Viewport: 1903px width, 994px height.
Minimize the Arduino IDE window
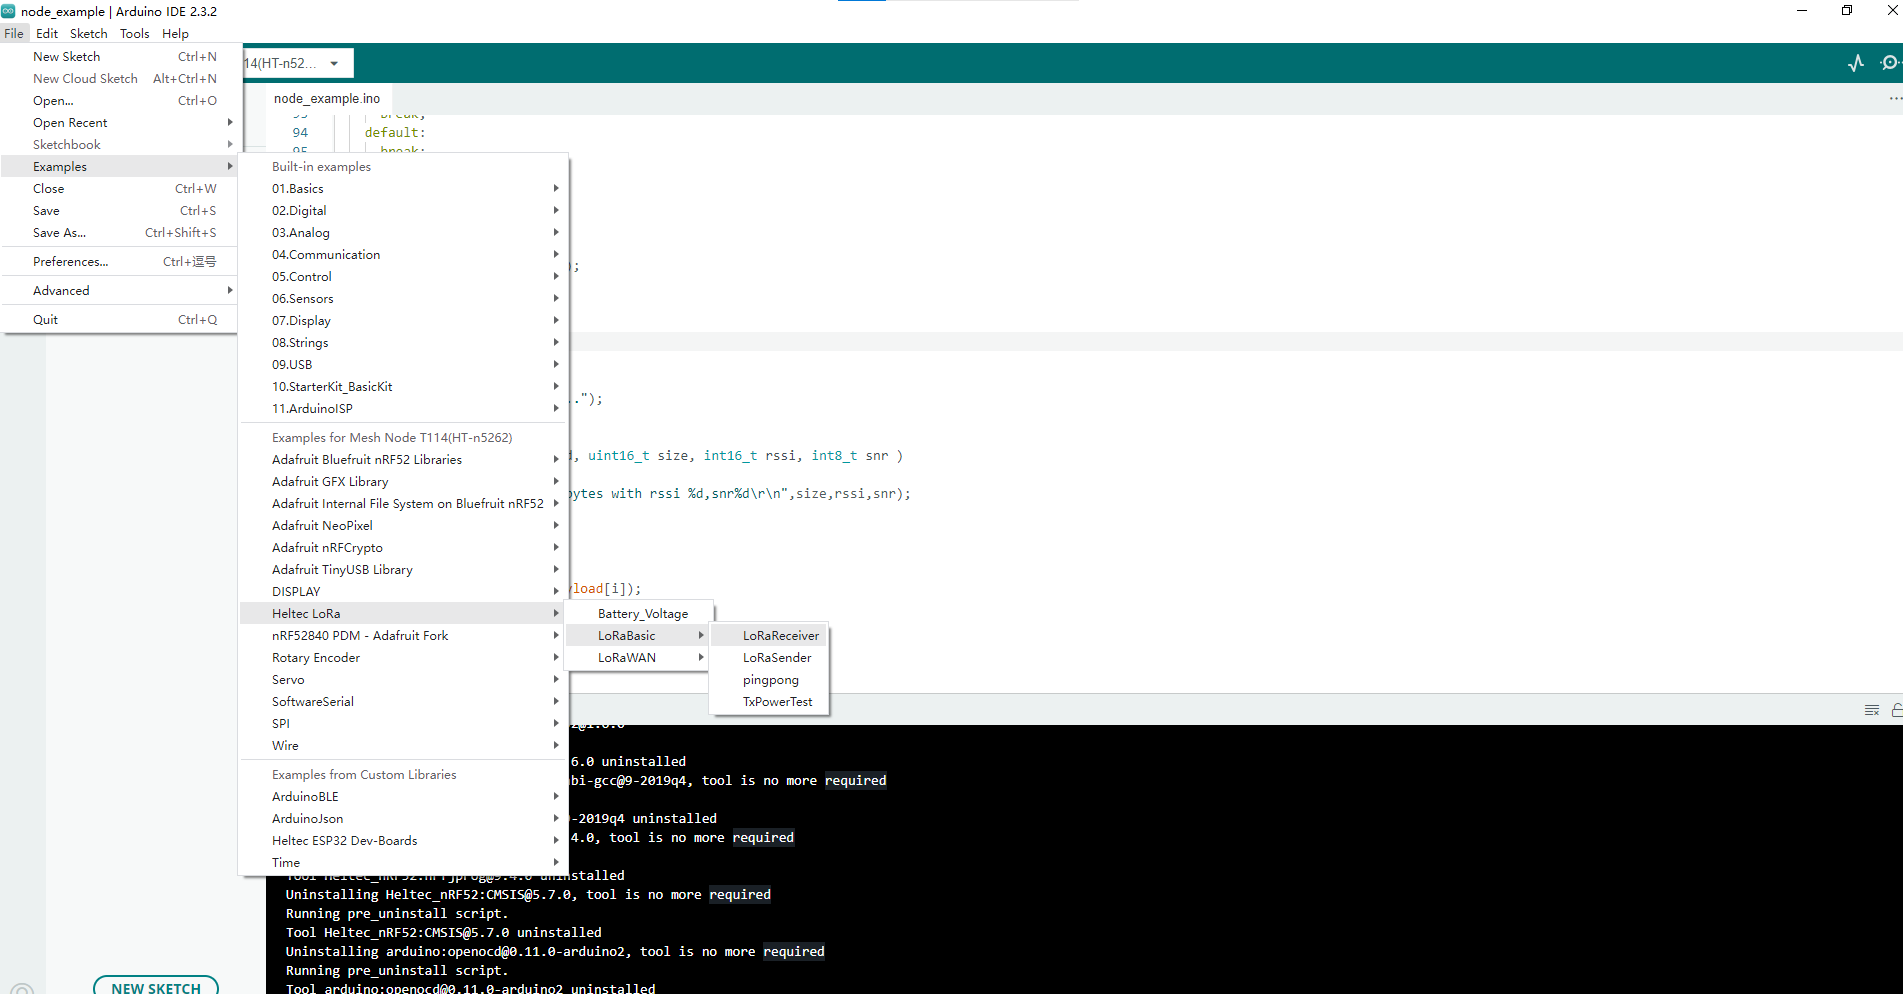1801,11
